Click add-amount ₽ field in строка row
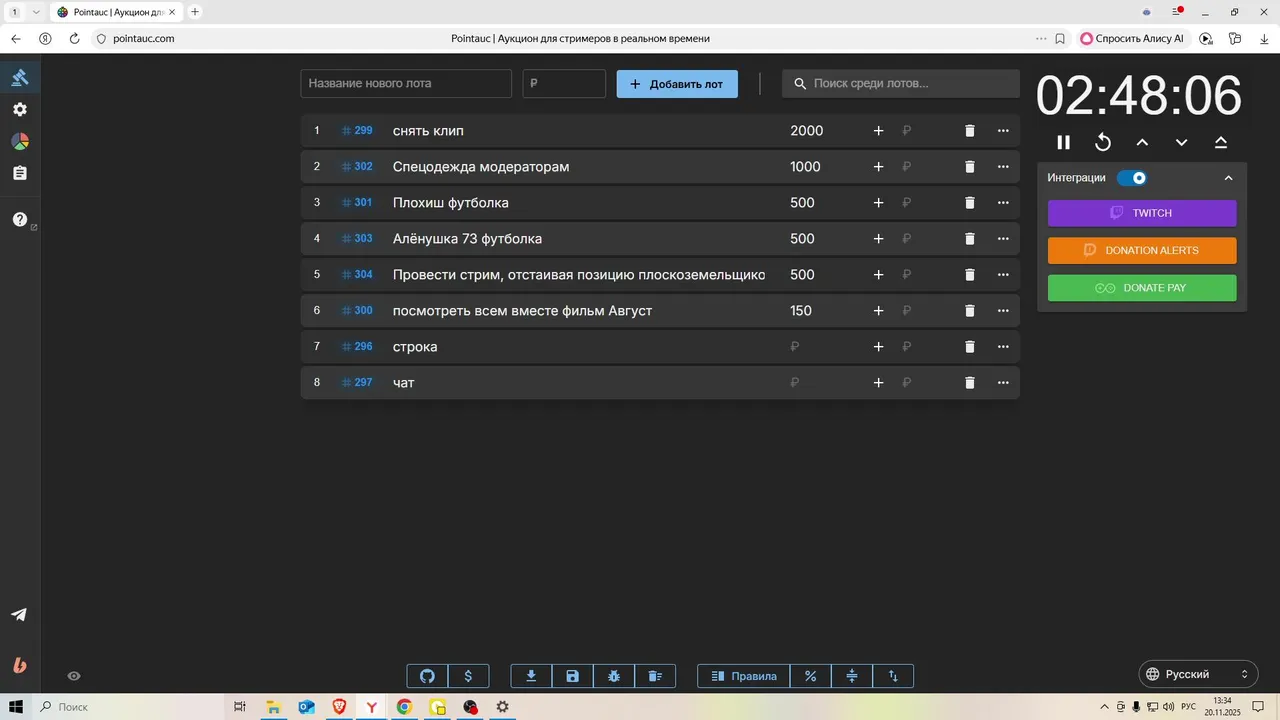Viewport: 1280px width, 720px height. click(x=921, y=347)
